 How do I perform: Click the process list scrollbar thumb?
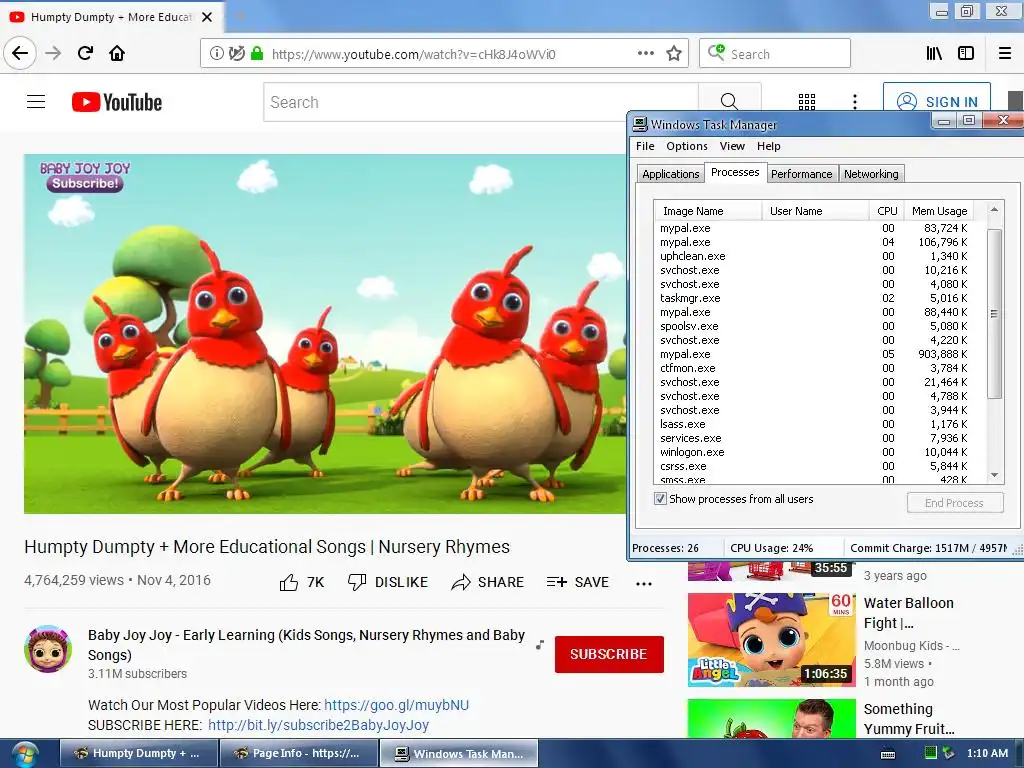[x=994, y=313]
